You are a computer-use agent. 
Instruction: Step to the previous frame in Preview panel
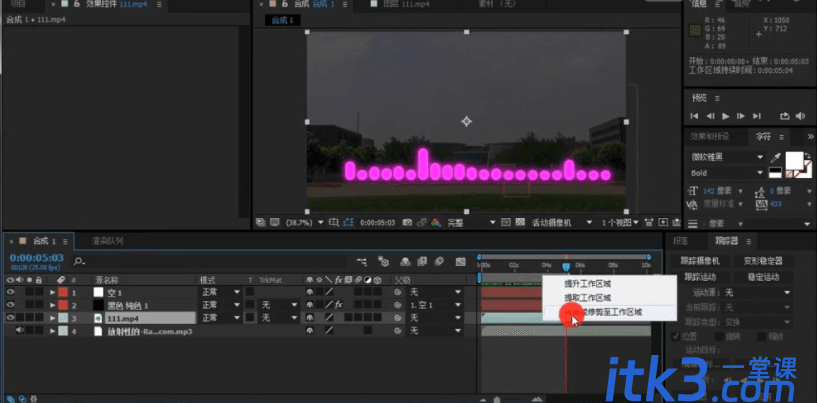[710, 116]
